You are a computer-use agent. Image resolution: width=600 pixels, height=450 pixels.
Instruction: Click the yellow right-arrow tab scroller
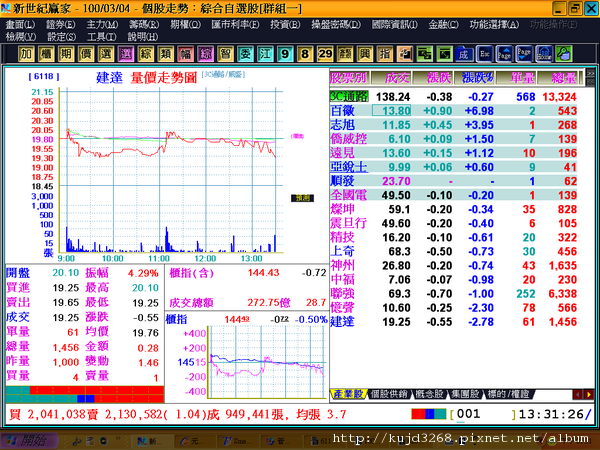point(589,394)
